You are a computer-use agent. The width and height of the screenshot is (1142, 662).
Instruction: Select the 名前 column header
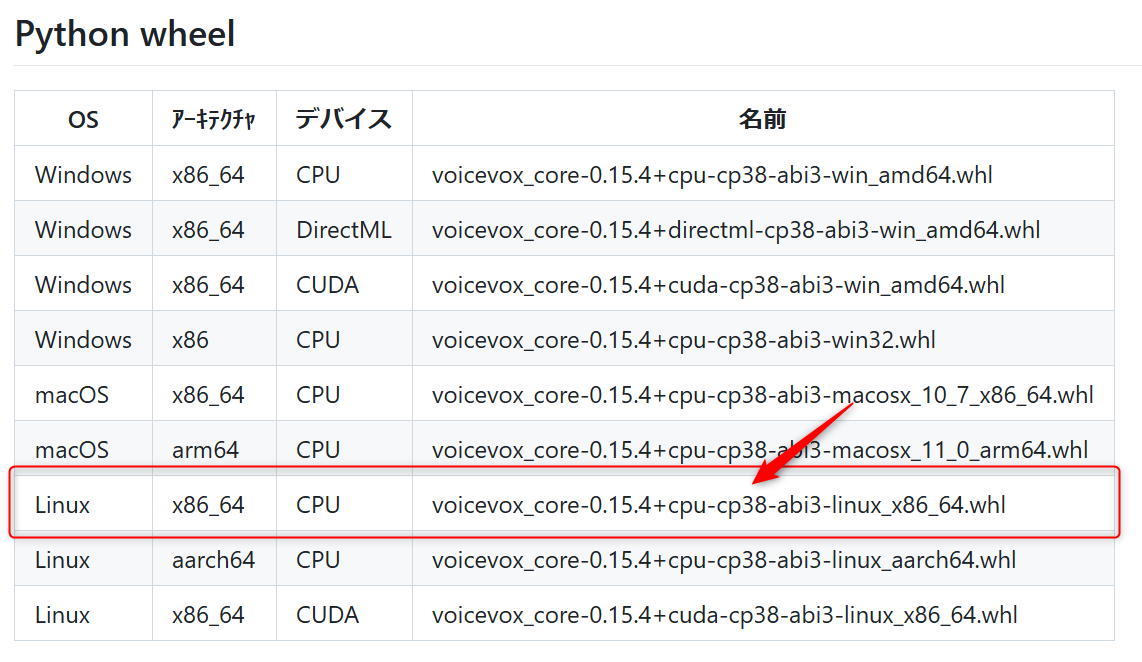763,119
